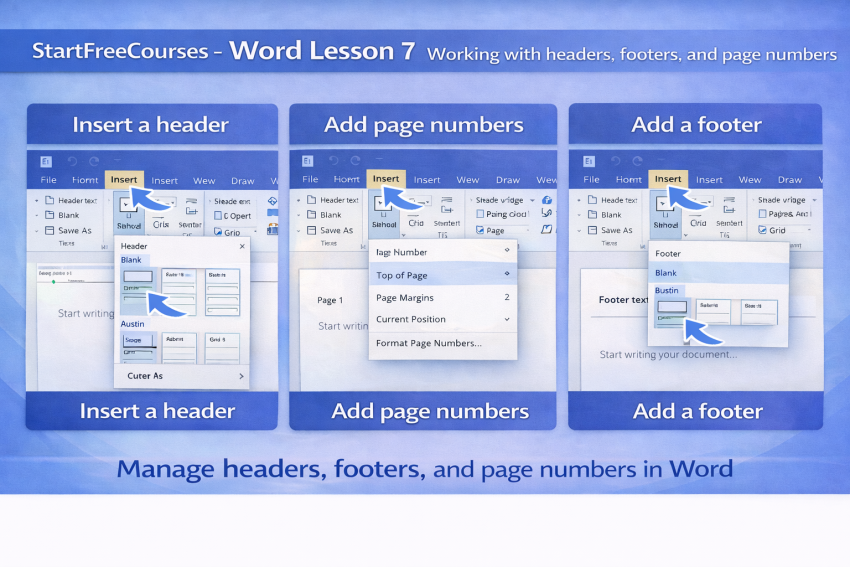
Task: Click the Redo arrow in the Add a footer panel
Action: 638,161
